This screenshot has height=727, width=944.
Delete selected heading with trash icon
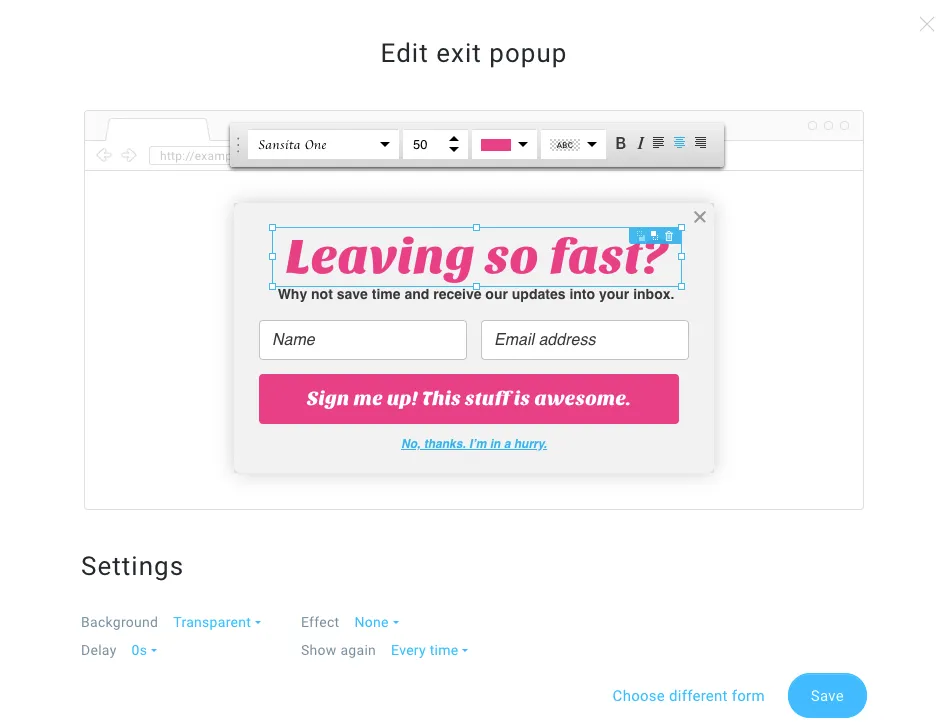point(669,236)
